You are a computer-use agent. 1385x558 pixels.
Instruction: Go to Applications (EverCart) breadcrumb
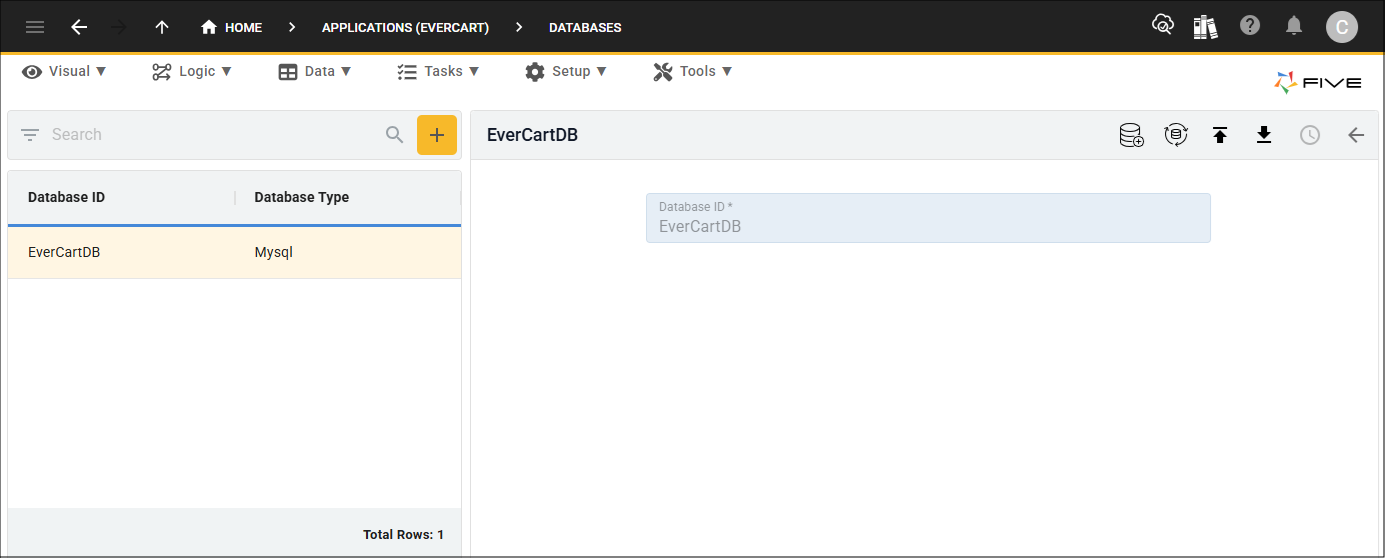tap(405, 27)
